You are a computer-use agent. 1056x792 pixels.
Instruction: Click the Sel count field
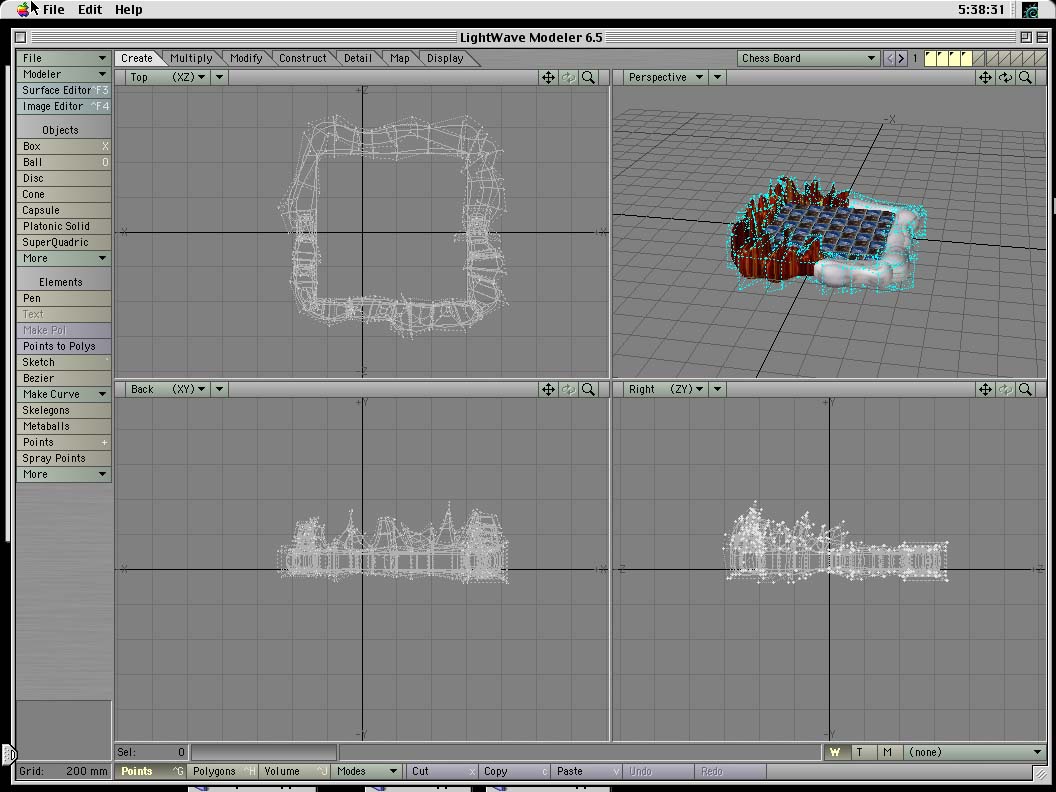(151, 752)
